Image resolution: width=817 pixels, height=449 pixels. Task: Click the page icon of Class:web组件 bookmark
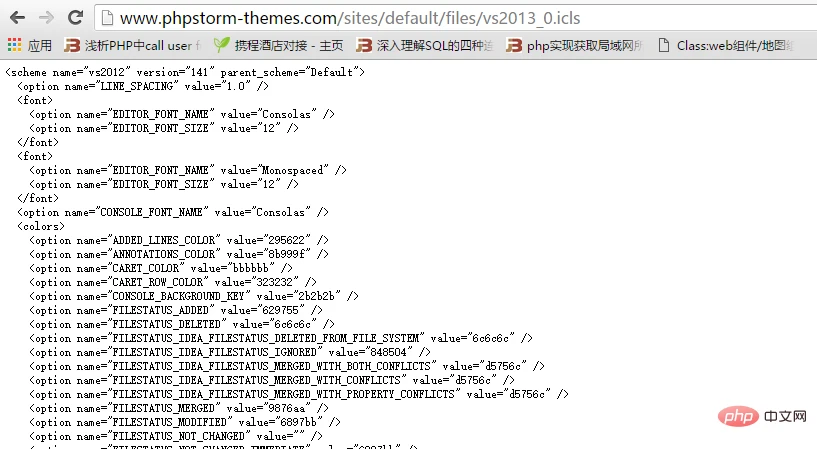coord(663,45)
